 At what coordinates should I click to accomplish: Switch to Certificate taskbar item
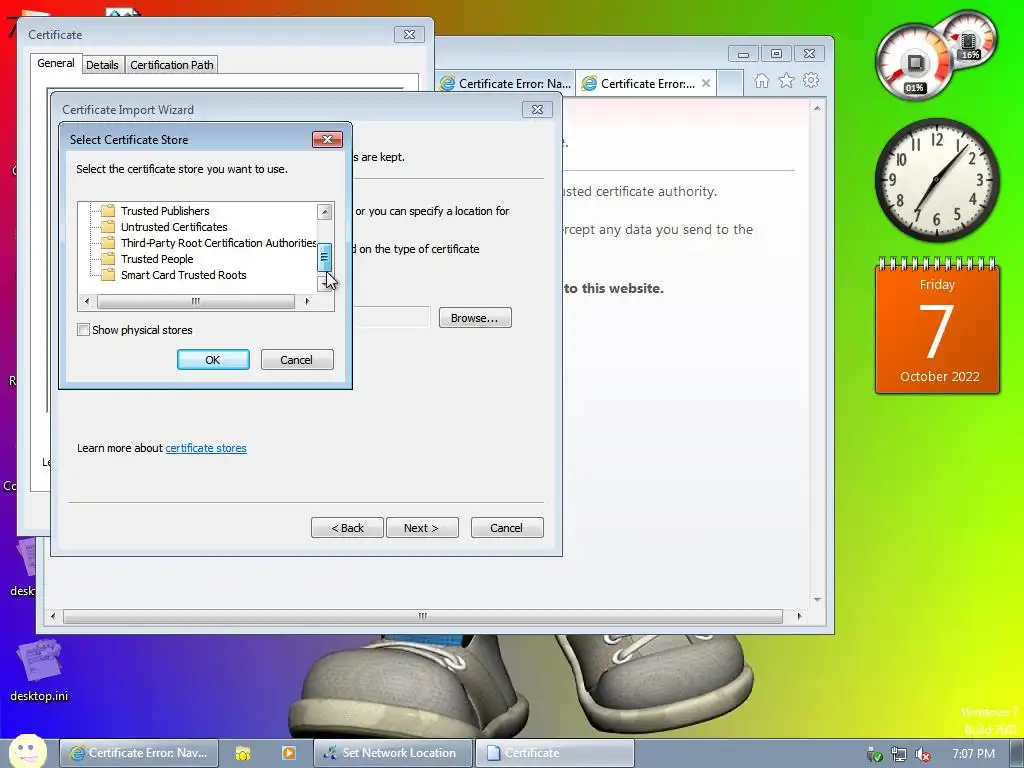point(554,753)
